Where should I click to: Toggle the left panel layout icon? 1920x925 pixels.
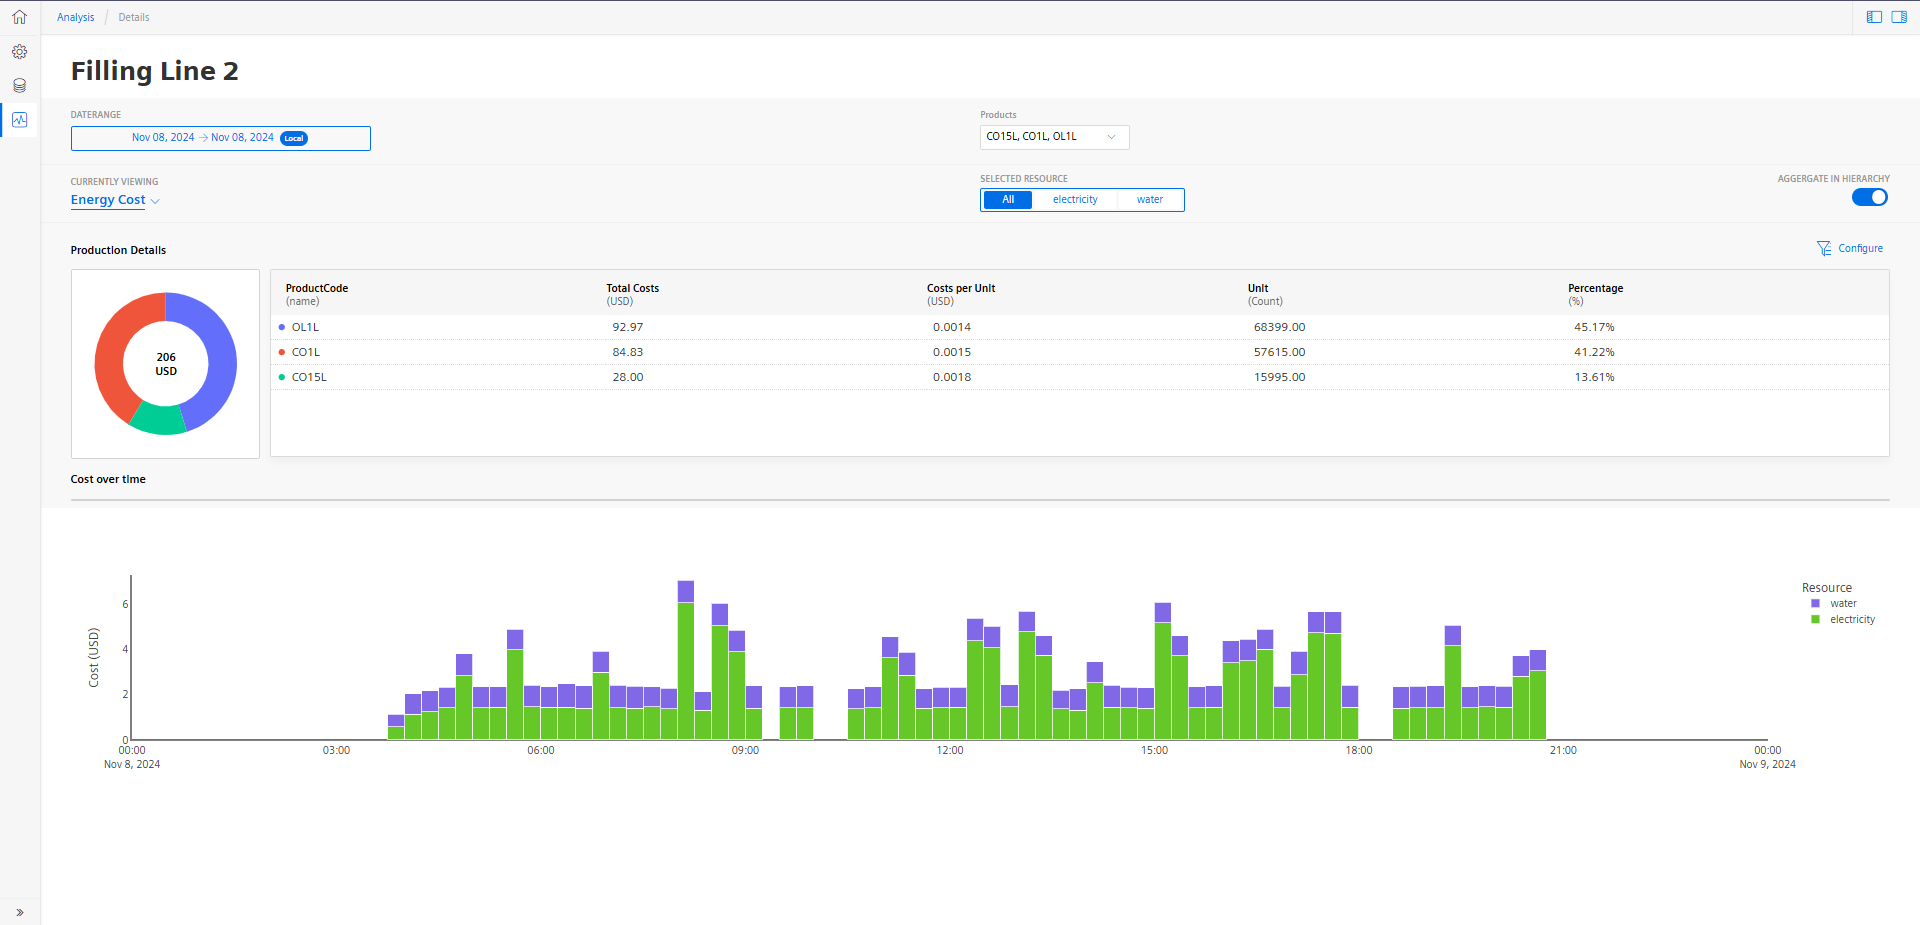1874,17
